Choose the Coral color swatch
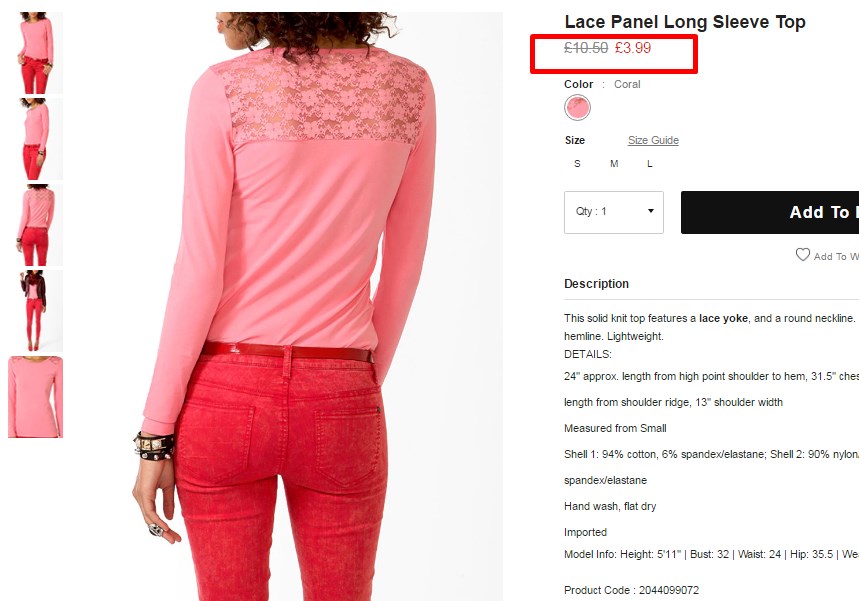The image size is (859, 601). 577,107
